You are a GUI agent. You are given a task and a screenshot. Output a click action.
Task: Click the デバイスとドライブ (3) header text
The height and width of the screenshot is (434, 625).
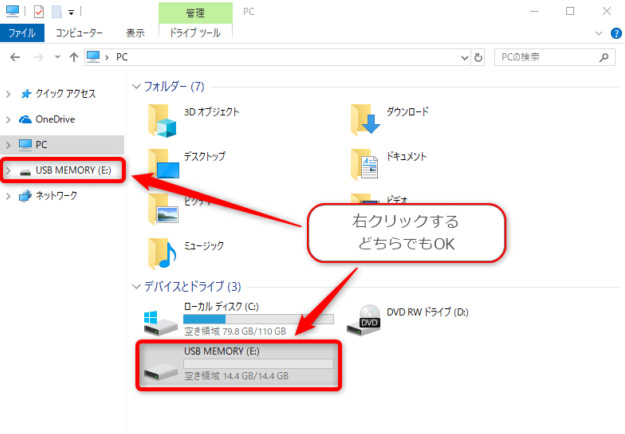pyautogui.click(x=193, y=287)
